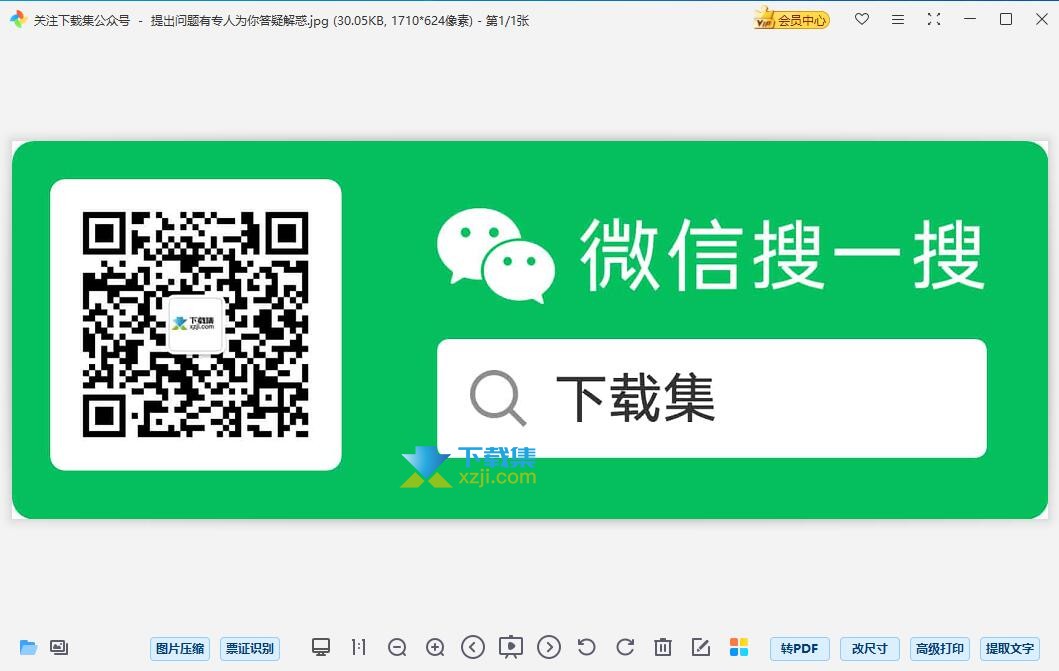Viewport: 1059px width, 671px height.
Task: Click the fit-to-screen monitor icon
Action: (x=321, y=648)
